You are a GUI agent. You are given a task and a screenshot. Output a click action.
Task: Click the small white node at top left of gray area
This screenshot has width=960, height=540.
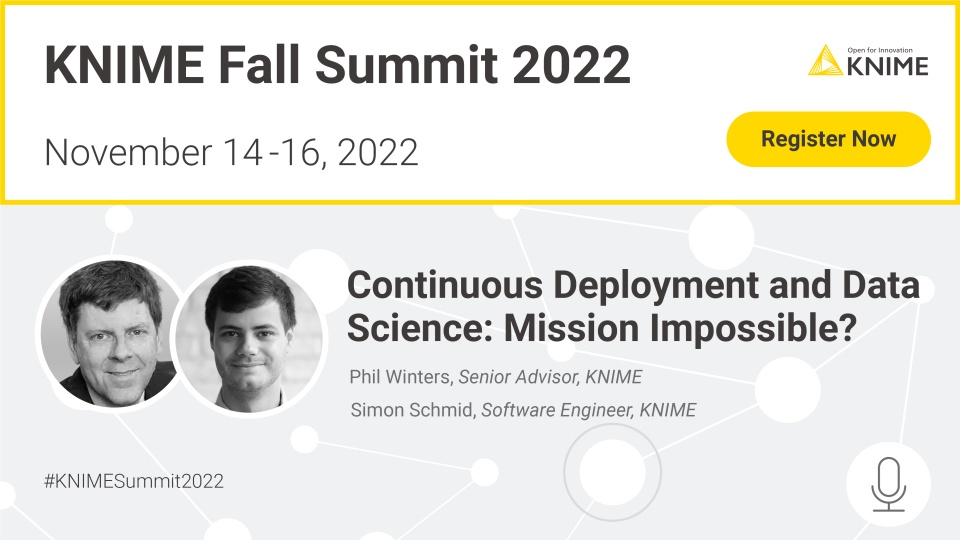click(x=119, y=219)
